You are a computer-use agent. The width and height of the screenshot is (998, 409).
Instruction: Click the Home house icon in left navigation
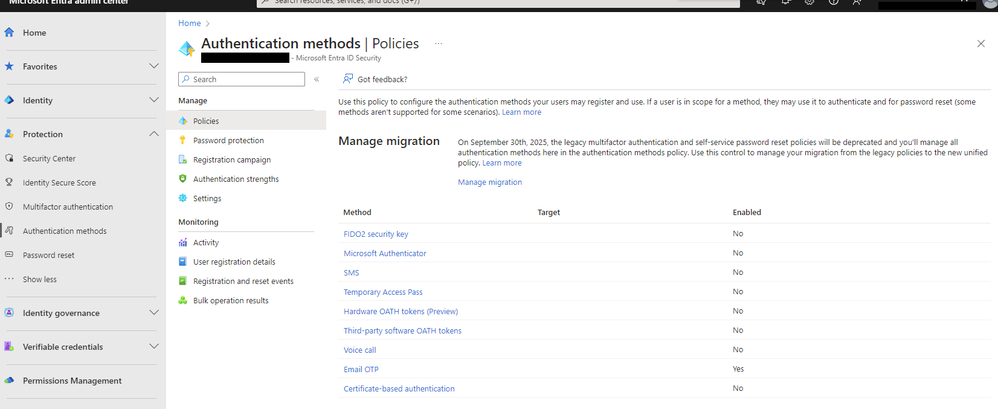click(9, 32)
